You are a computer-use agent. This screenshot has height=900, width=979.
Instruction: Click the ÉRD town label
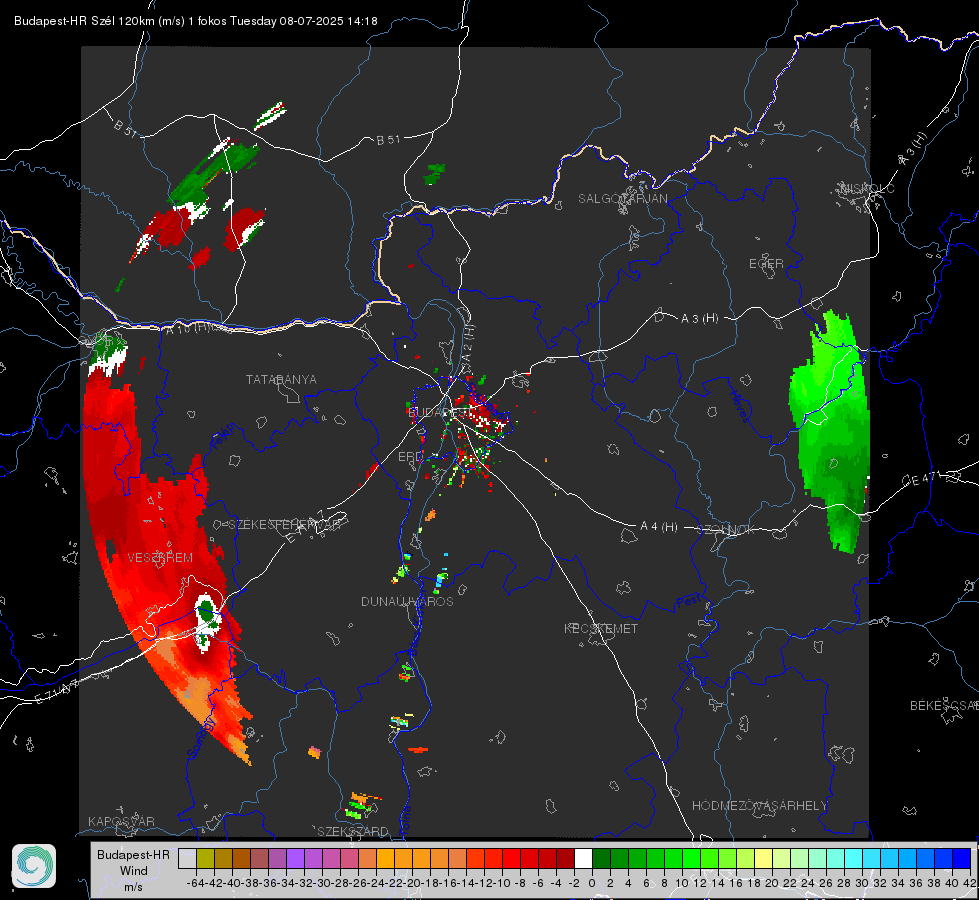click(410, 457)
